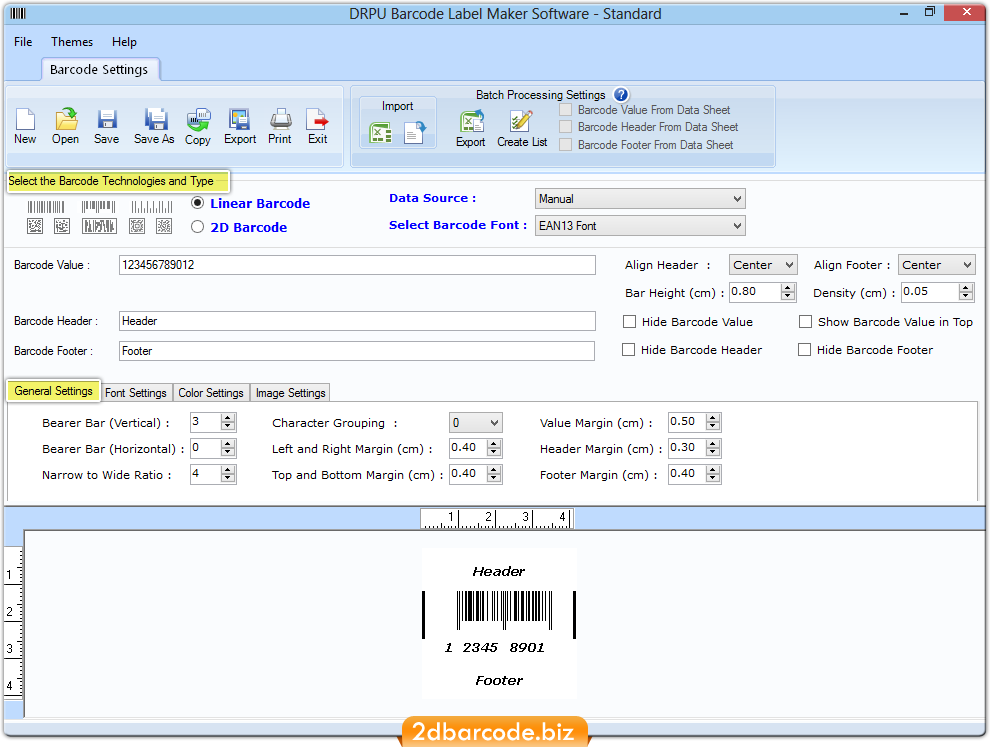Click the Value Margin value field
990x747 pixels.
[687, 422]
